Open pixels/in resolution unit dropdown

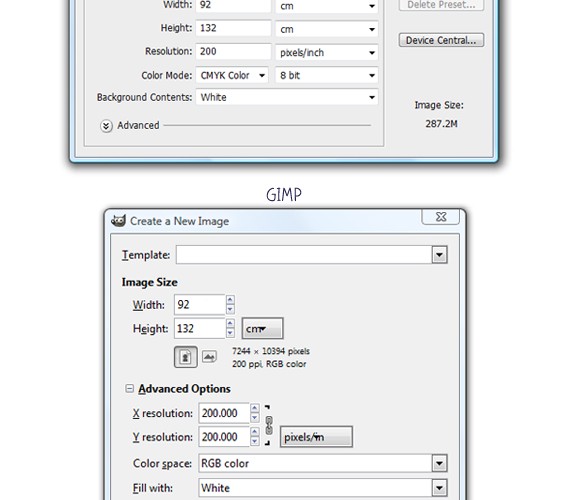[316, 437]
